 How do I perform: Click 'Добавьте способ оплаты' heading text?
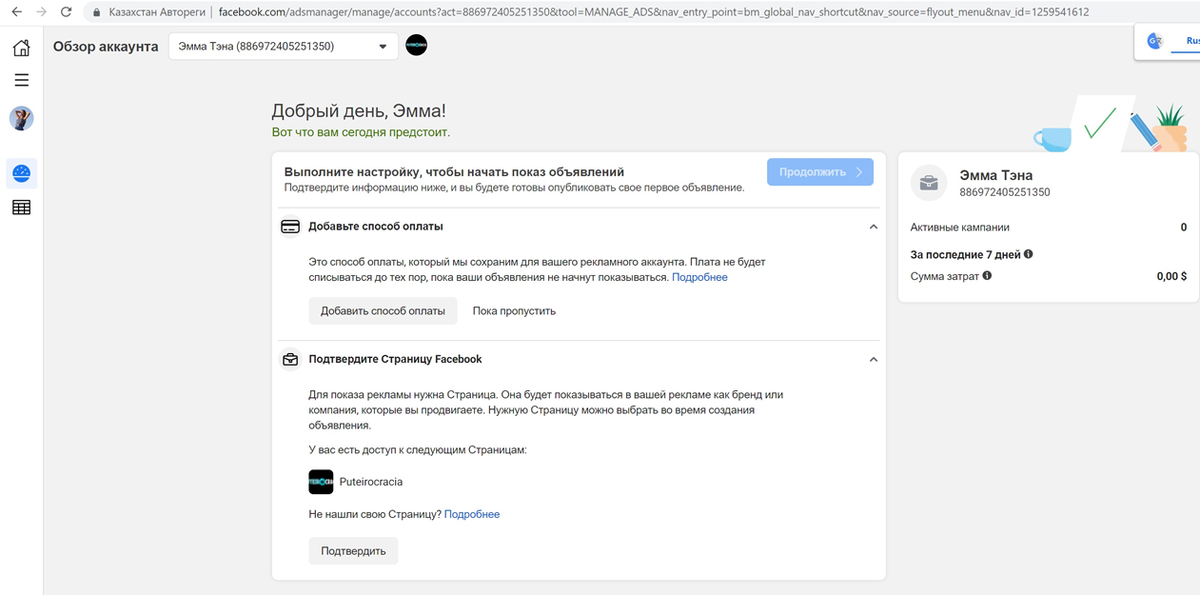point(375,227)
